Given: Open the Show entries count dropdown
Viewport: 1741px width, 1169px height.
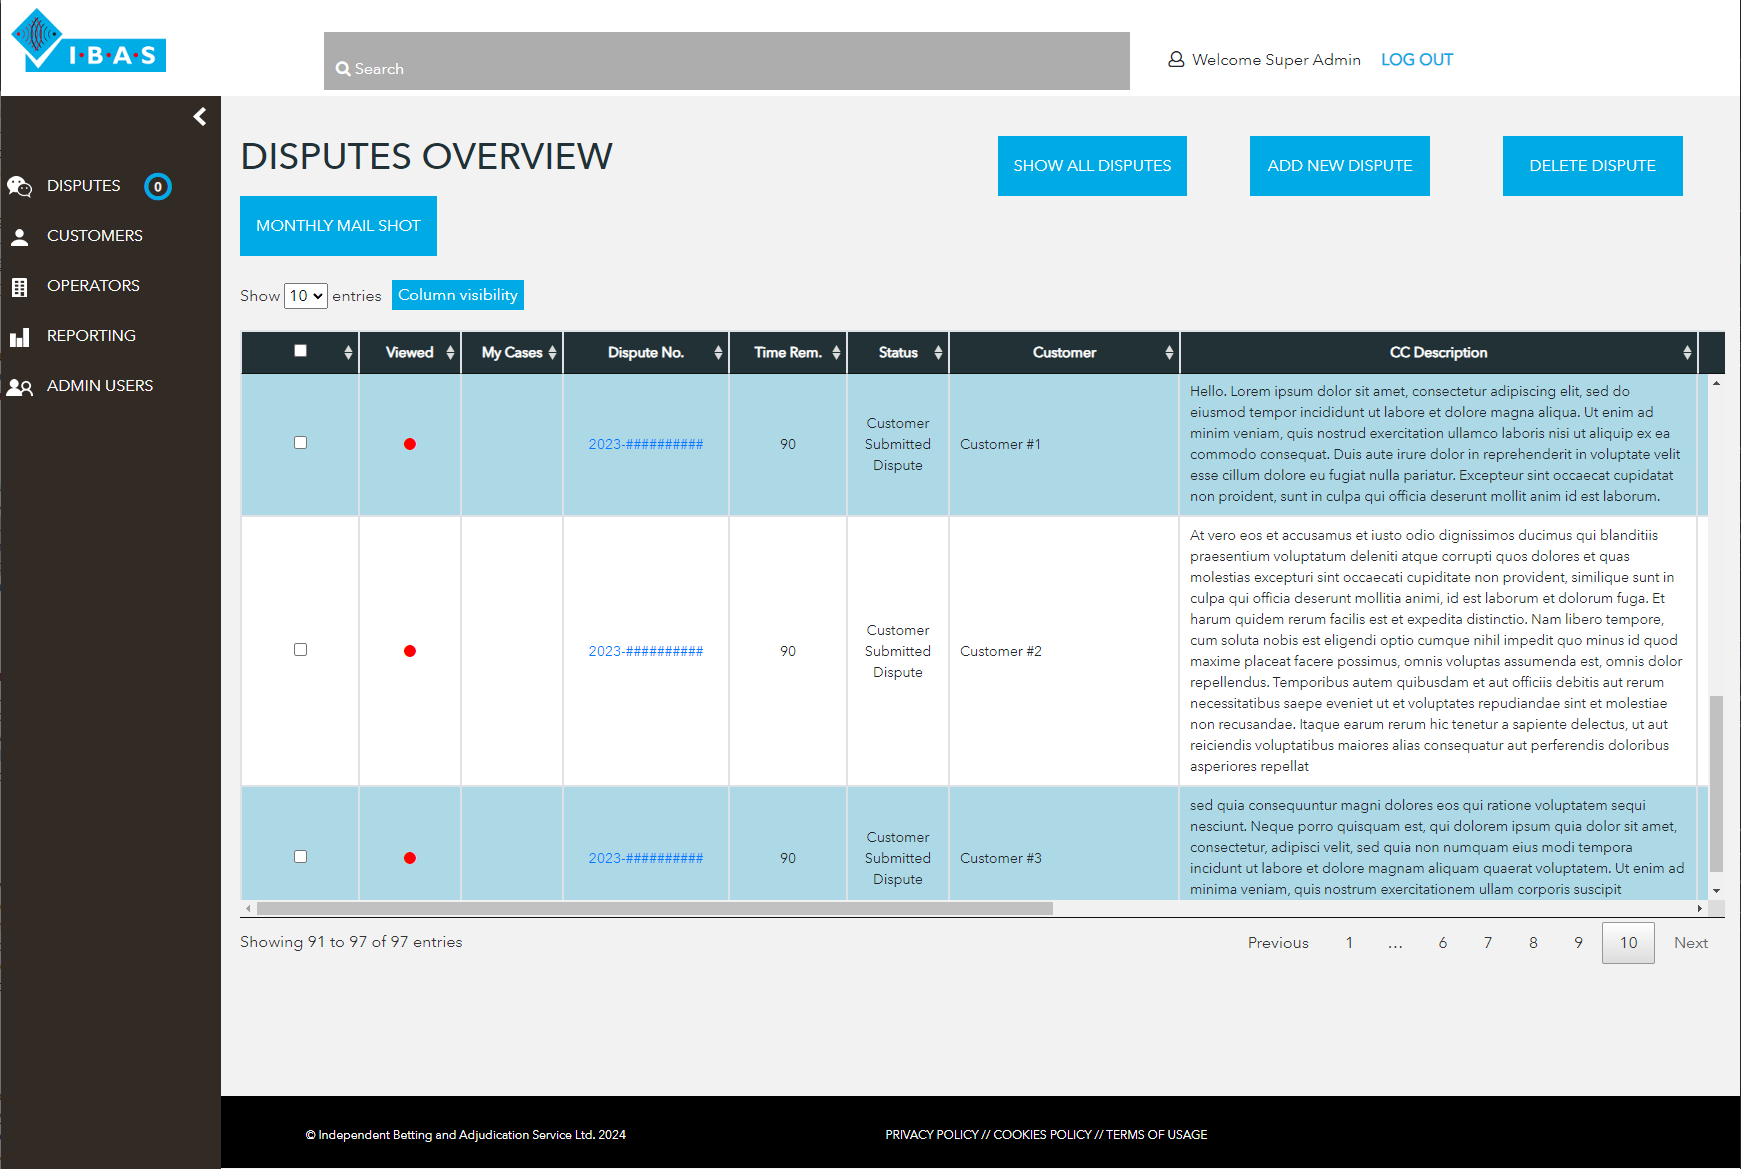Looking at the screenshot, I should (305, 296).
